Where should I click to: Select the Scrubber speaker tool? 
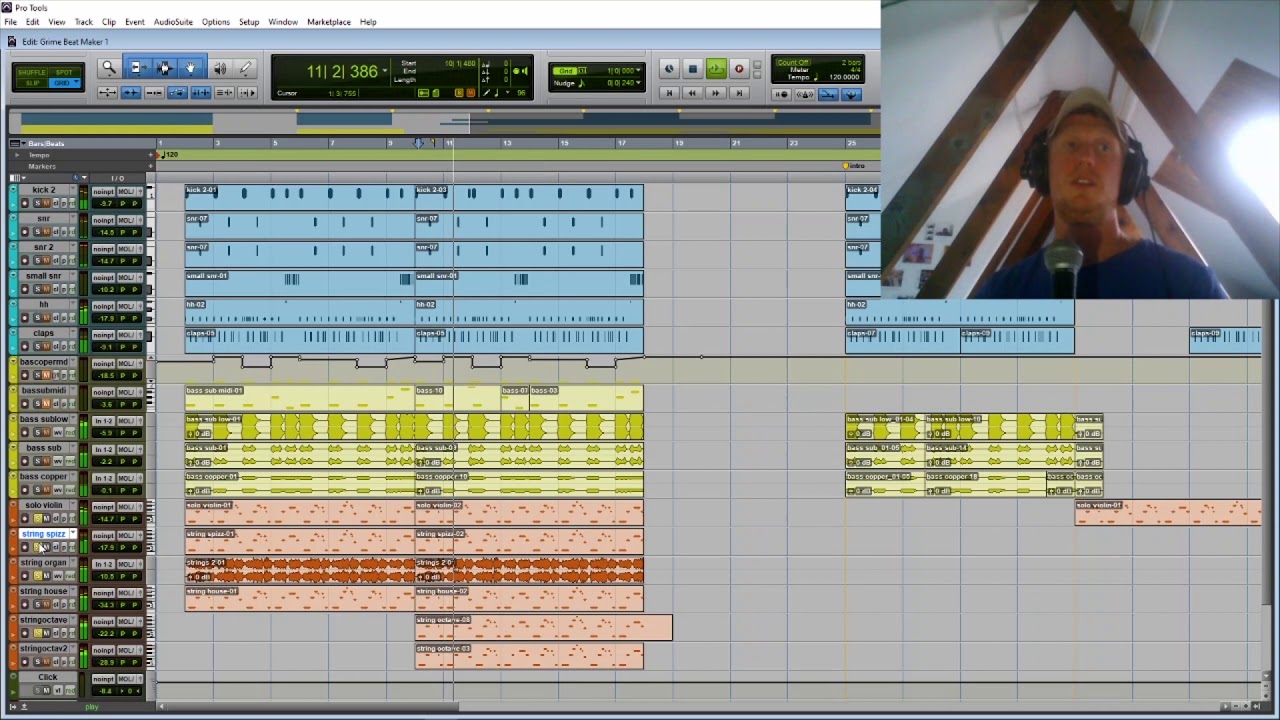(219, 68)
